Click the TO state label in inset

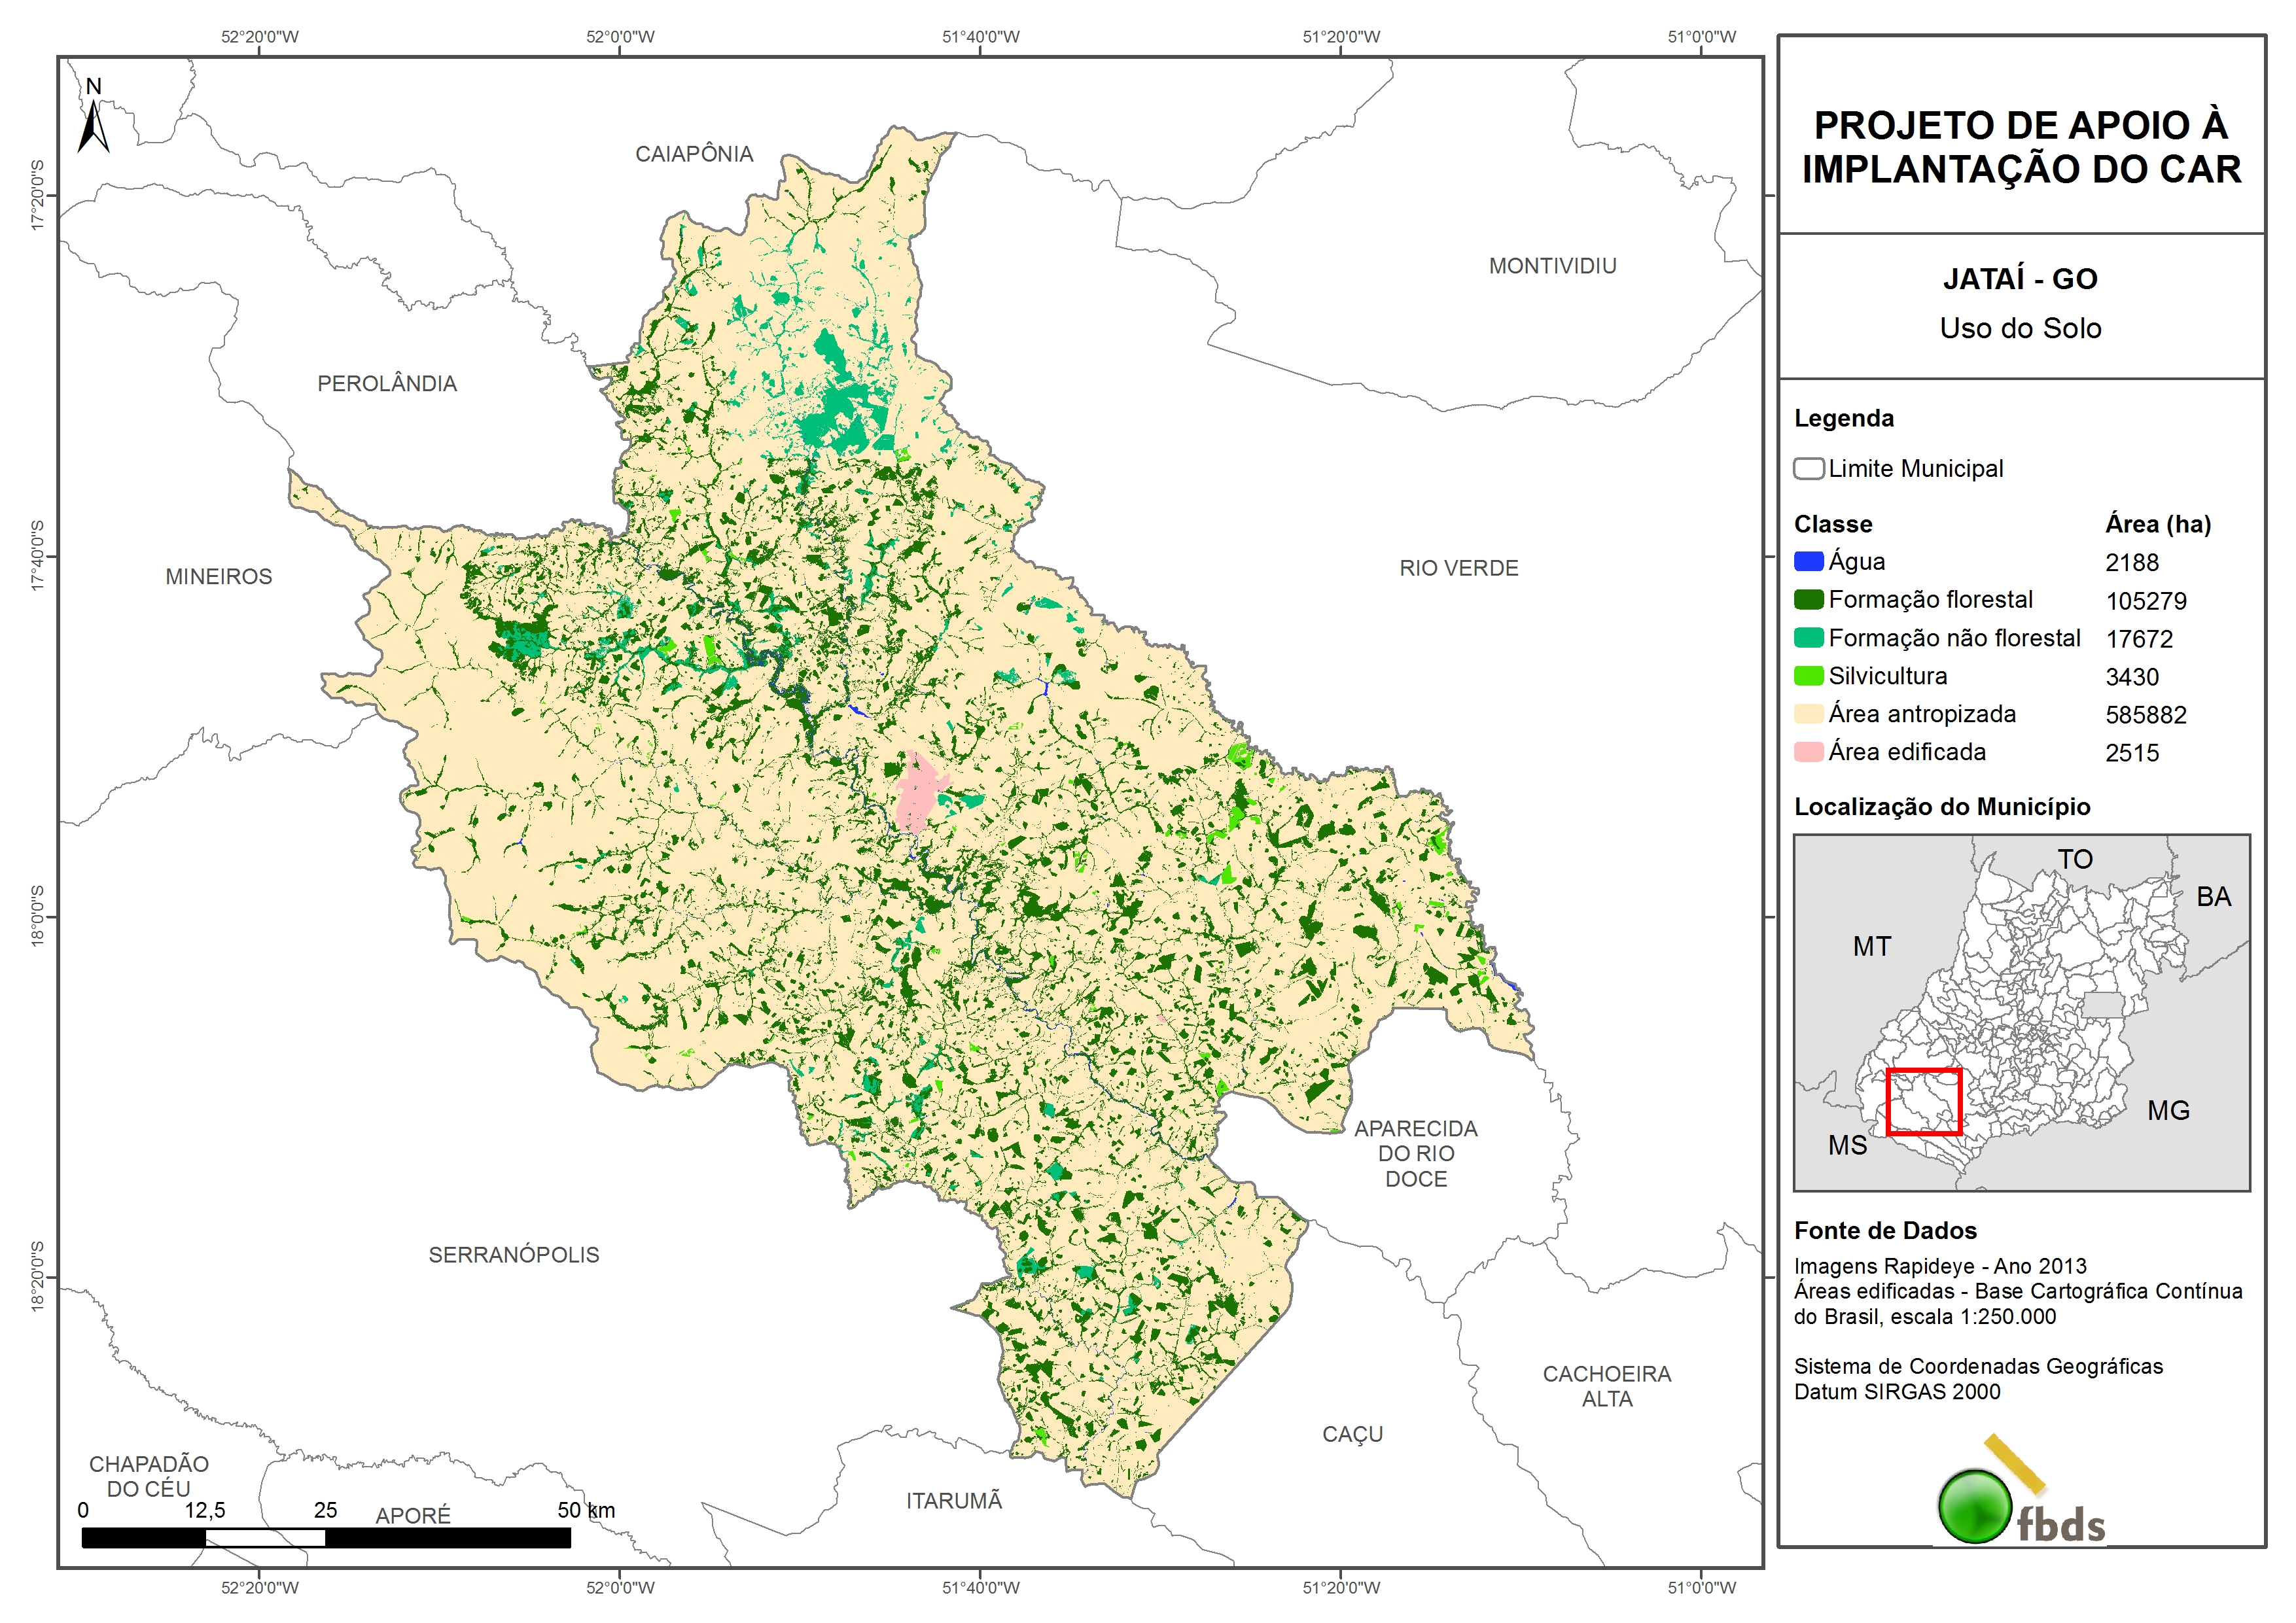point(2075,859)
